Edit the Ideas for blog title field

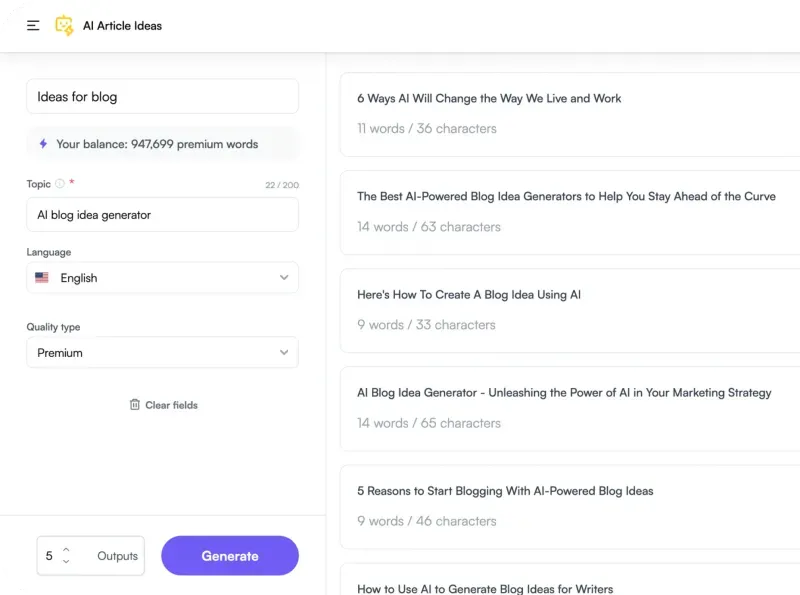[162, 96]
